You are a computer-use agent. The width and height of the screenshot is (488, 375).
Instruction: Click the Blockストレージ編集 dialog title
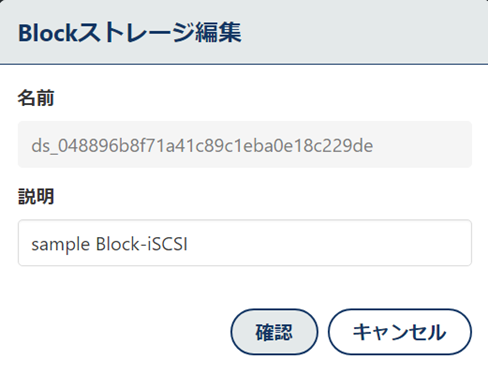(x=130, y=33)
